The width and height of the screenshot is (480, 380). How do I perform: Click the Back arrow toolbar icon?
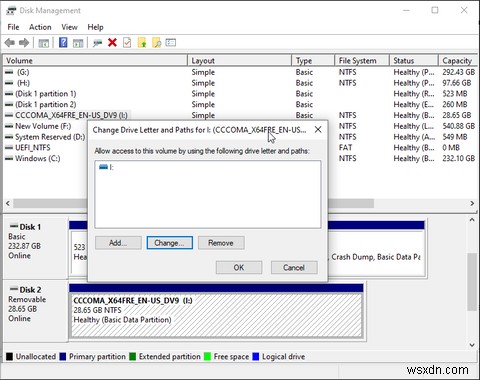(10, 43)
